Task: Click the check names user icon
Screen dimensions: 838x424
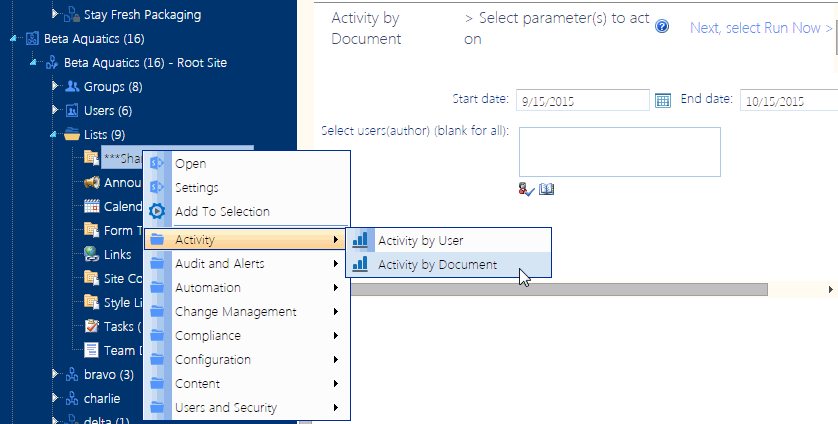Action: pos(526,189)
